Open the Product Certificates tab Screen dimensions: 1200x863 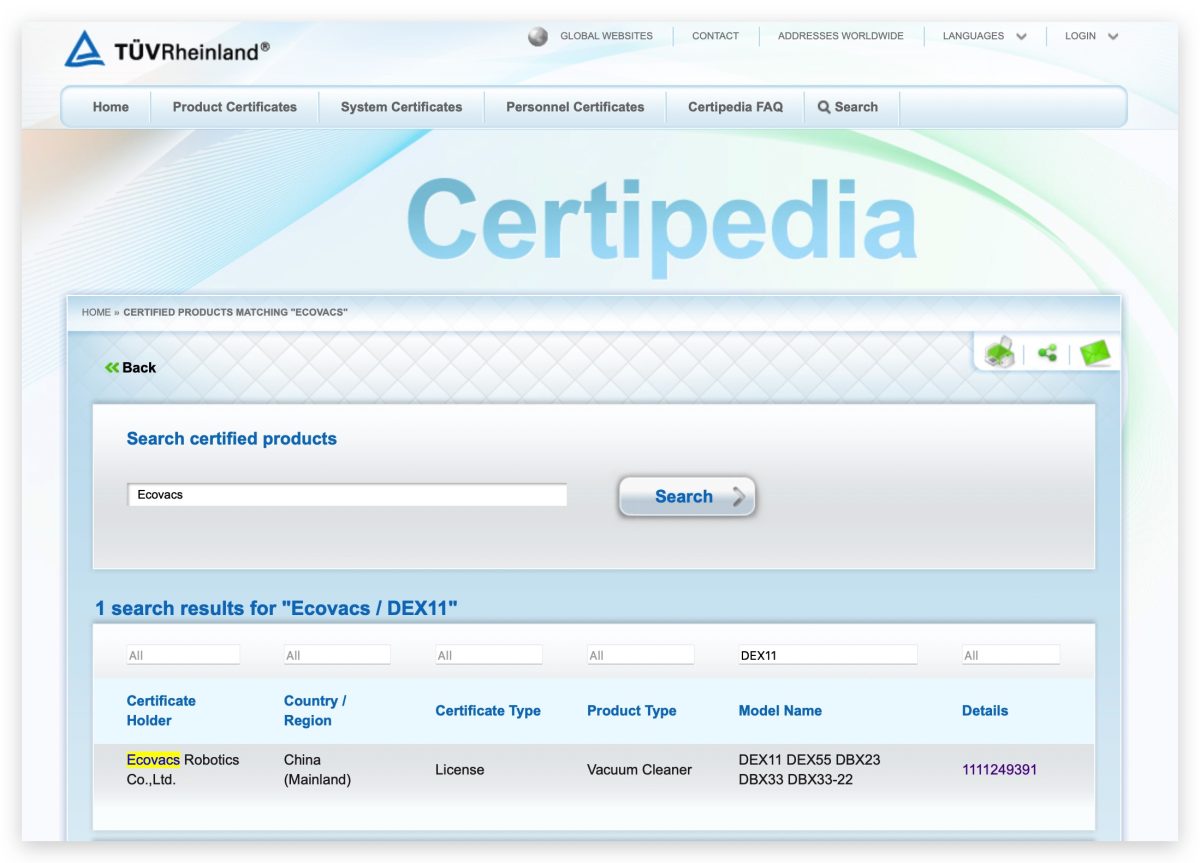[235, 107]
